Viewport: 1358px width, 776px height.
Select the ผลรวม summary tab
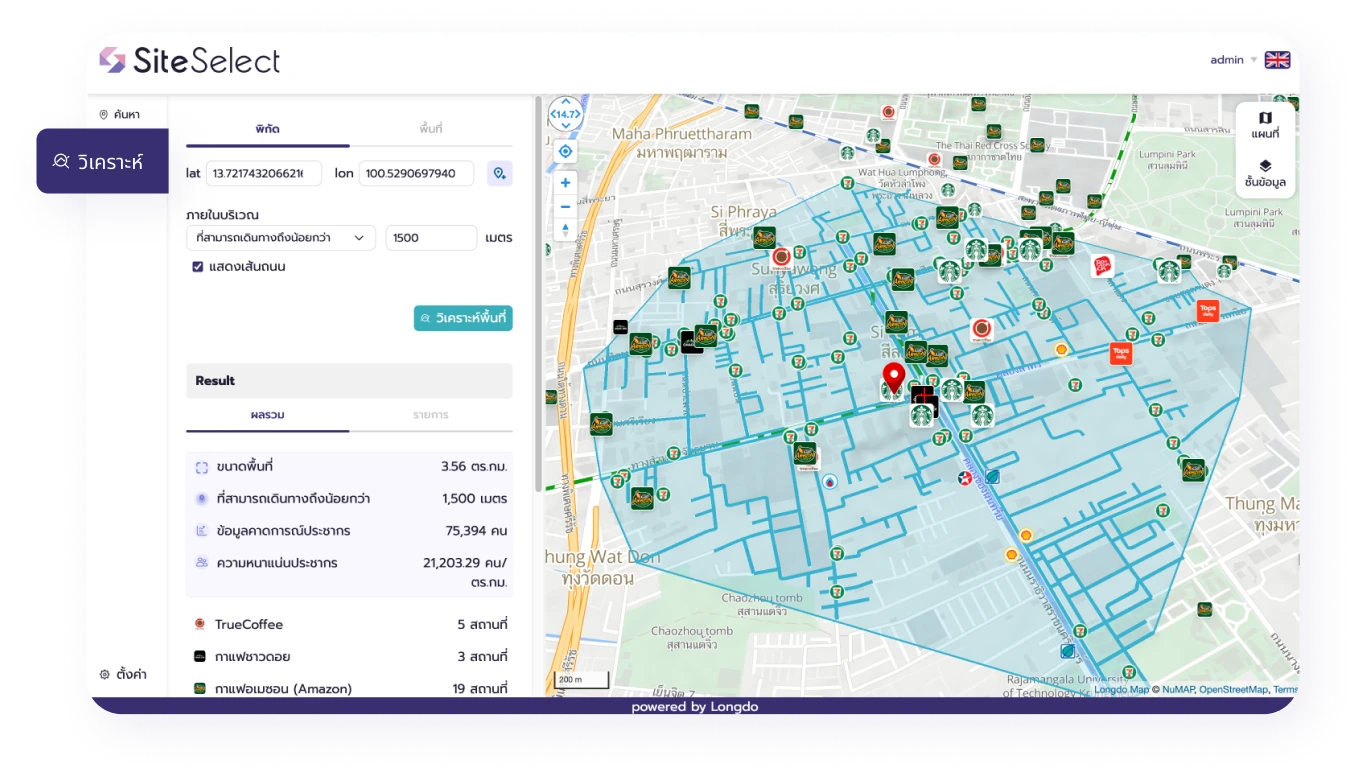click(x=267, y=415)
